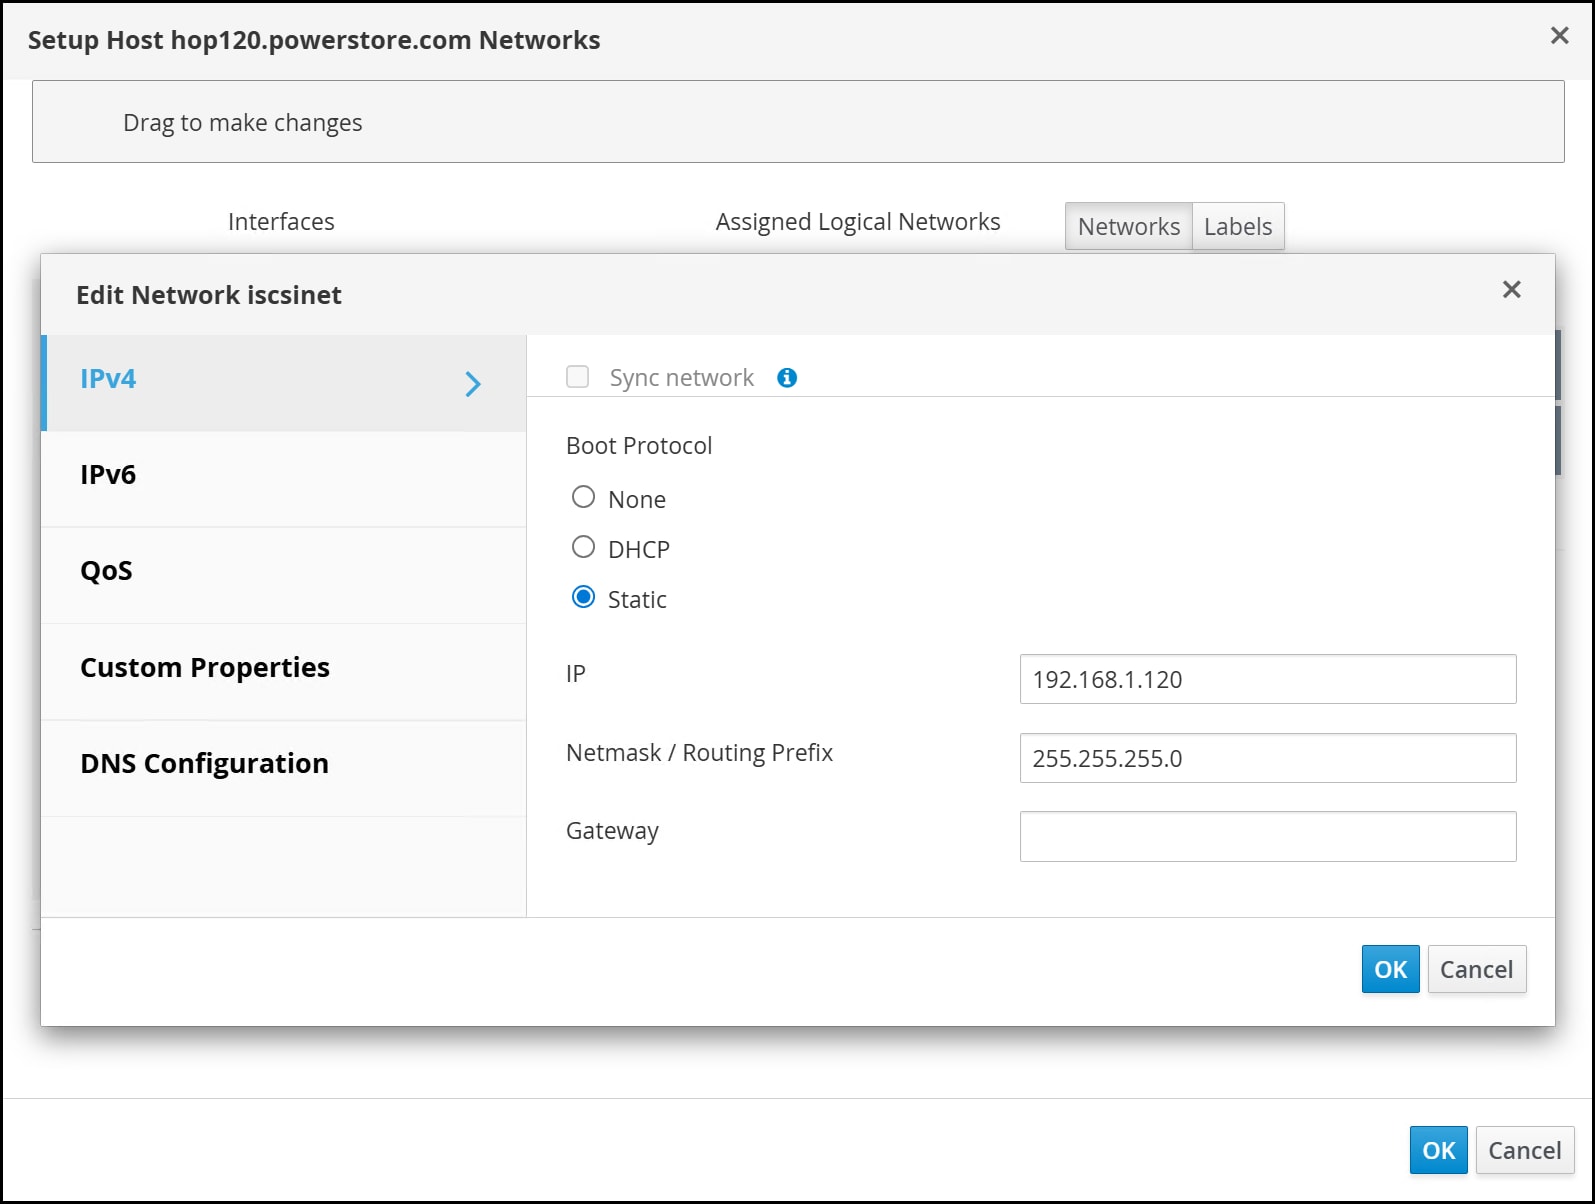This screenshot has width=1595, height=1204.
Task: Confirm Edit Network dialog with OK
Action: [x=1390, y=969]
